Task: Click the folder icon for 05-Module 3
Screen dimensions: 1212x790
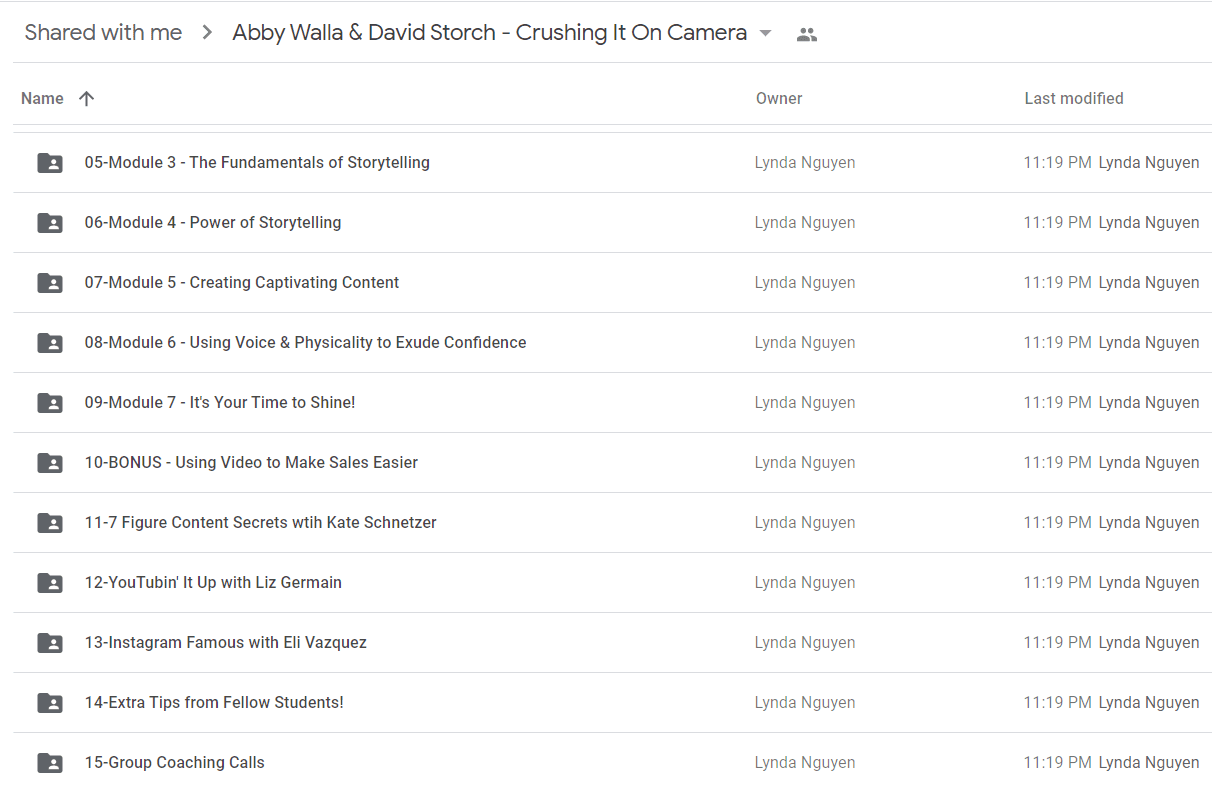Action: pos(50,163)
